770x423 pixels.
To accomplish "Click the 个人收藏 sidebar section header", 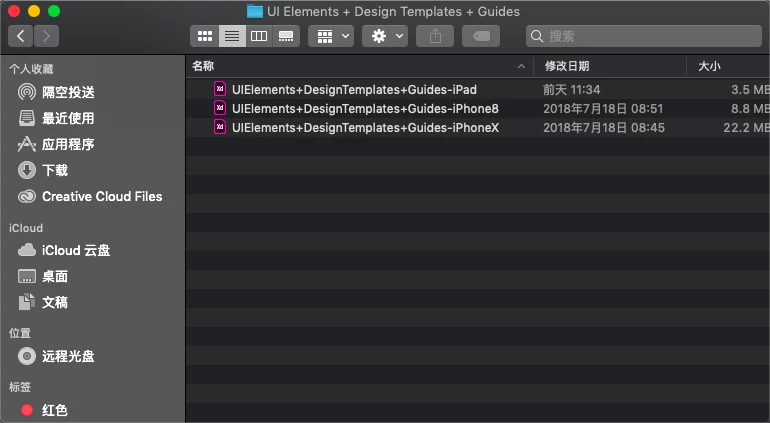I will pyautogui.click(x=31, y=69).
